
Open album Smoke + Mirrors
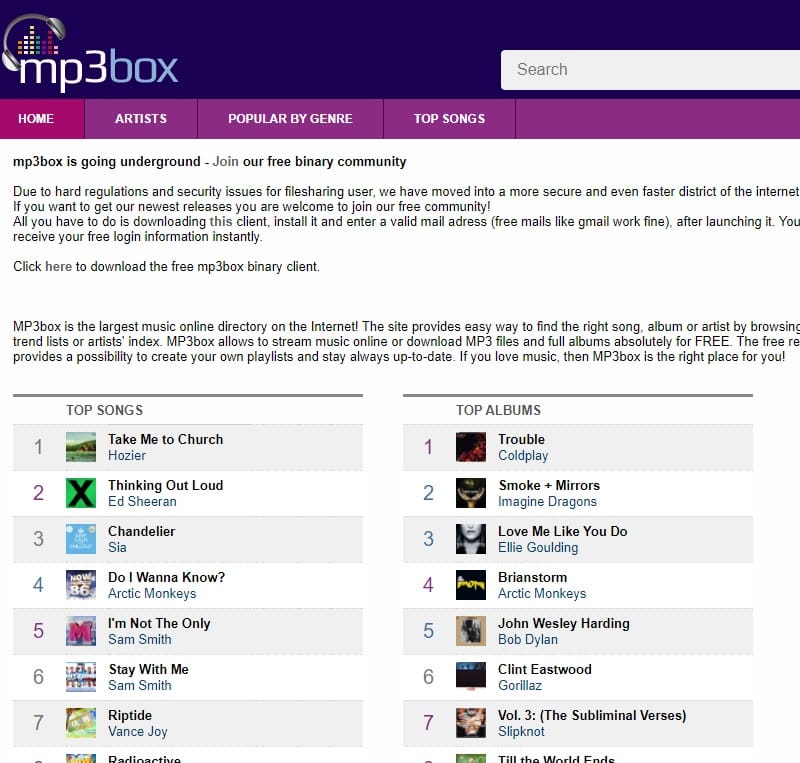point(549,485)
